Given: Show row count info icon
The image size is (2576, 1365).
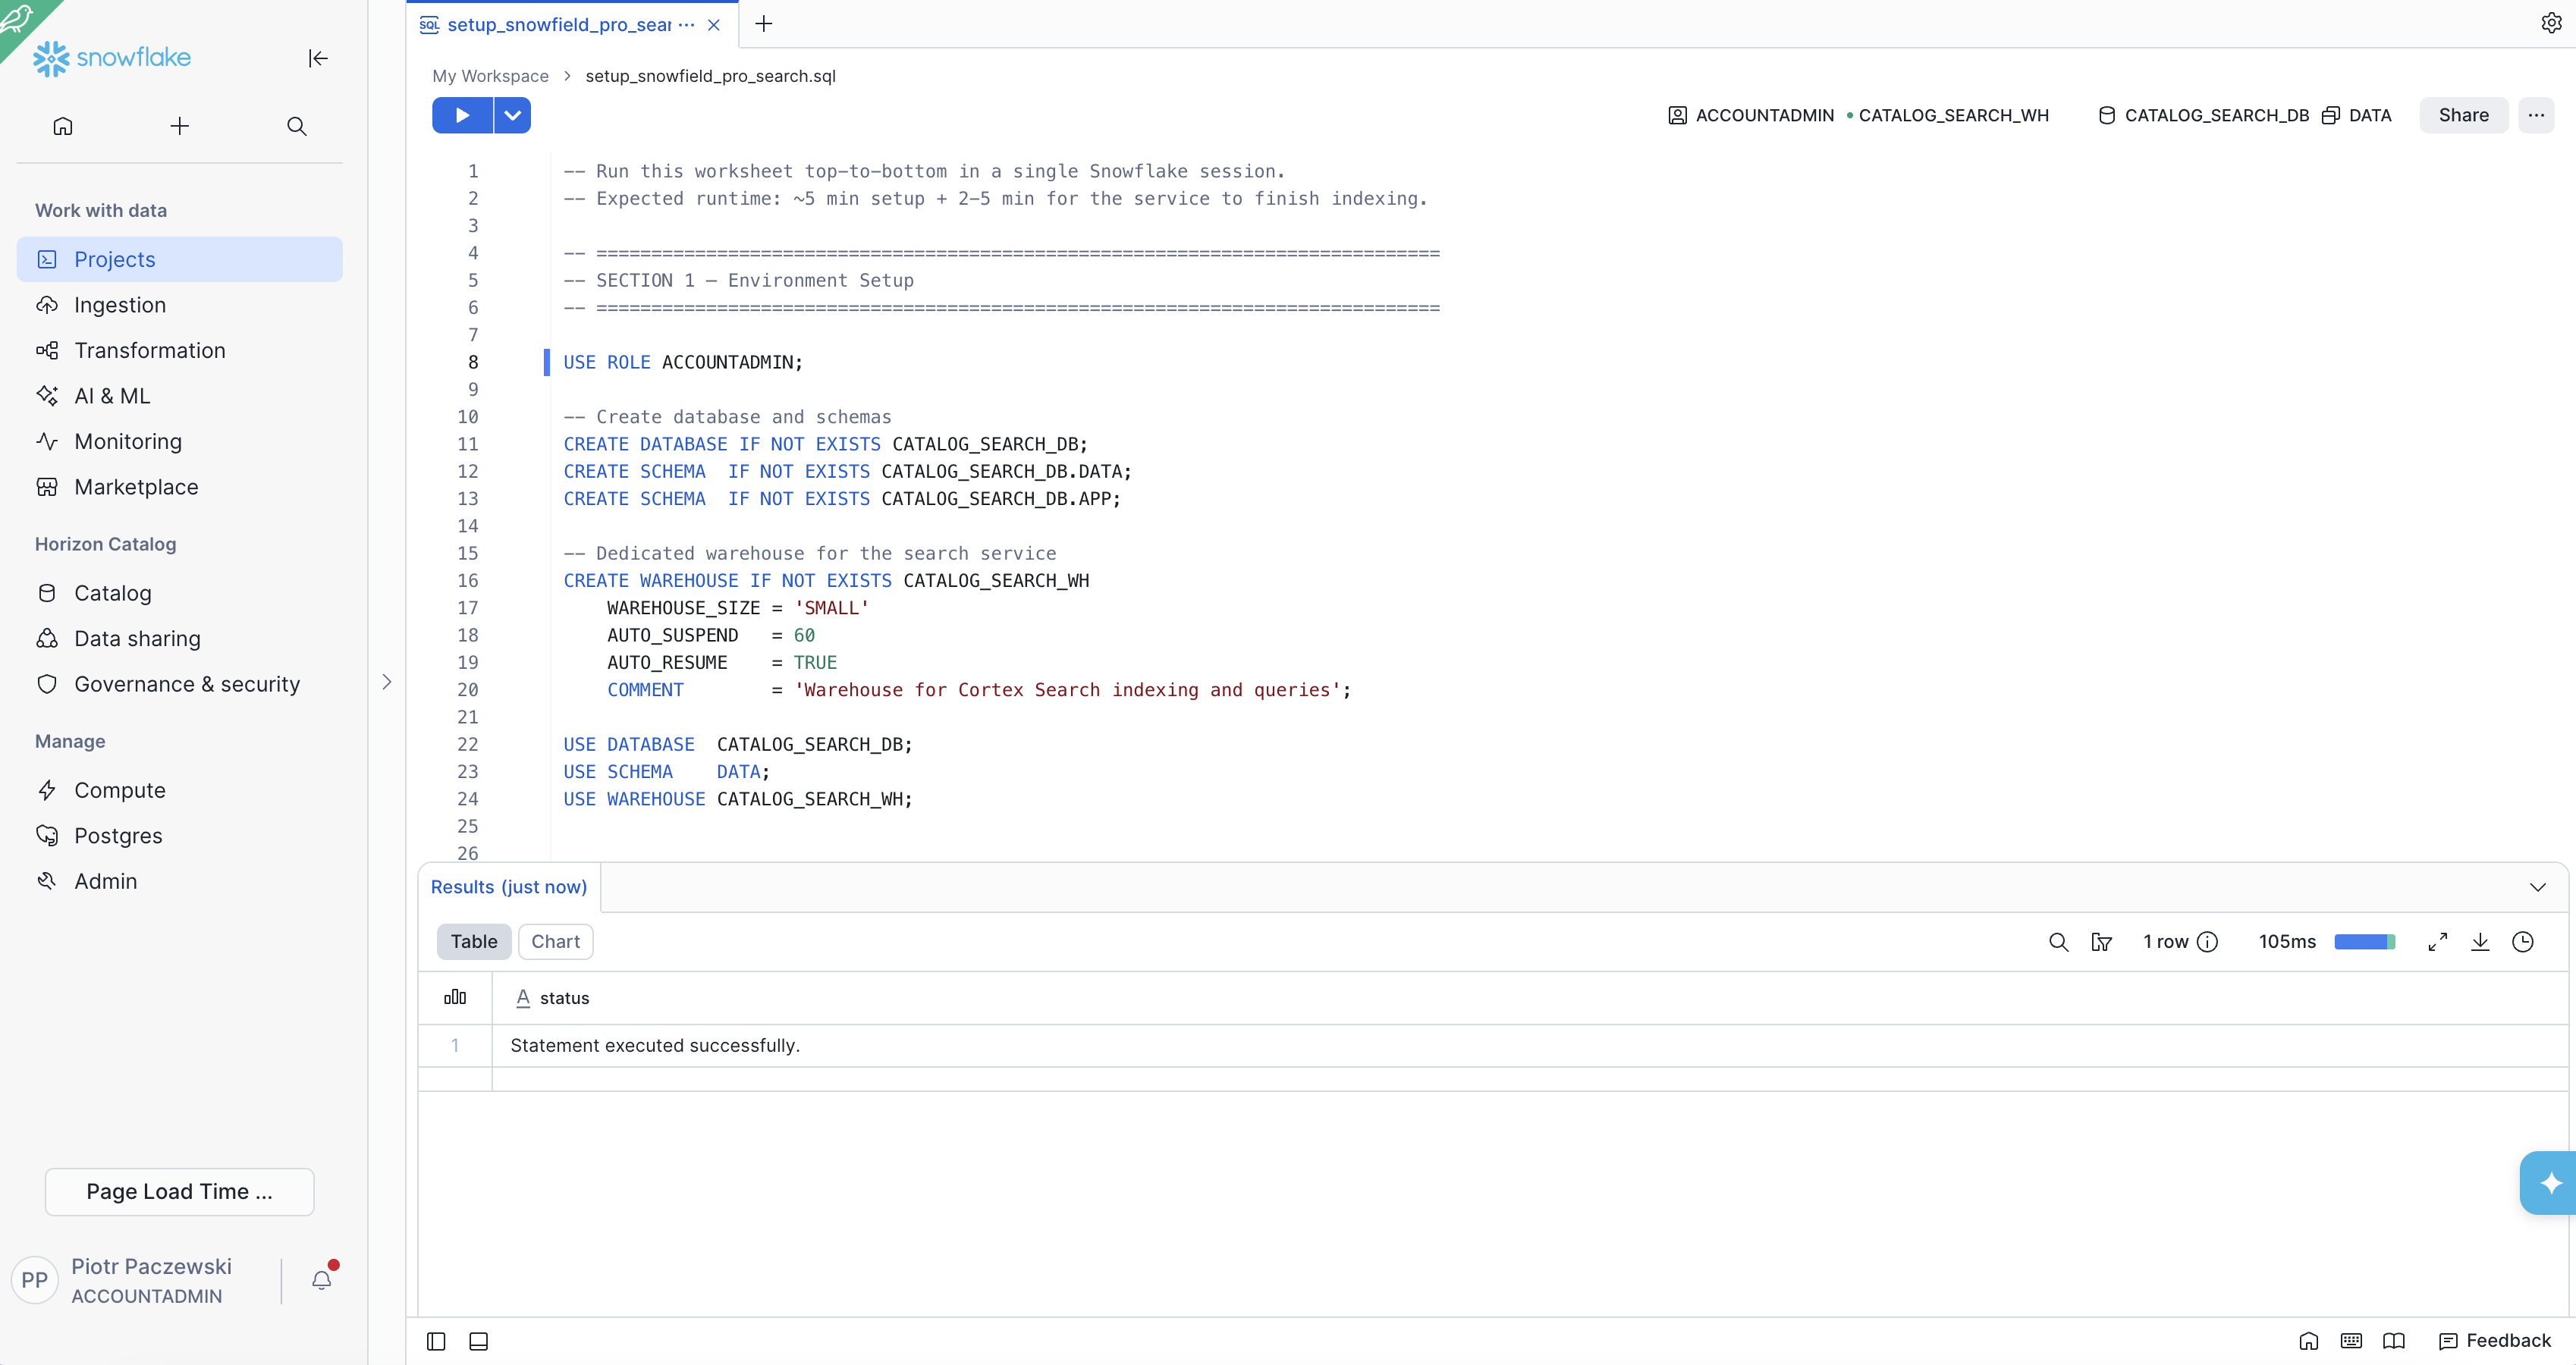Looking at the screenshot, I should tap(2208, 942).
